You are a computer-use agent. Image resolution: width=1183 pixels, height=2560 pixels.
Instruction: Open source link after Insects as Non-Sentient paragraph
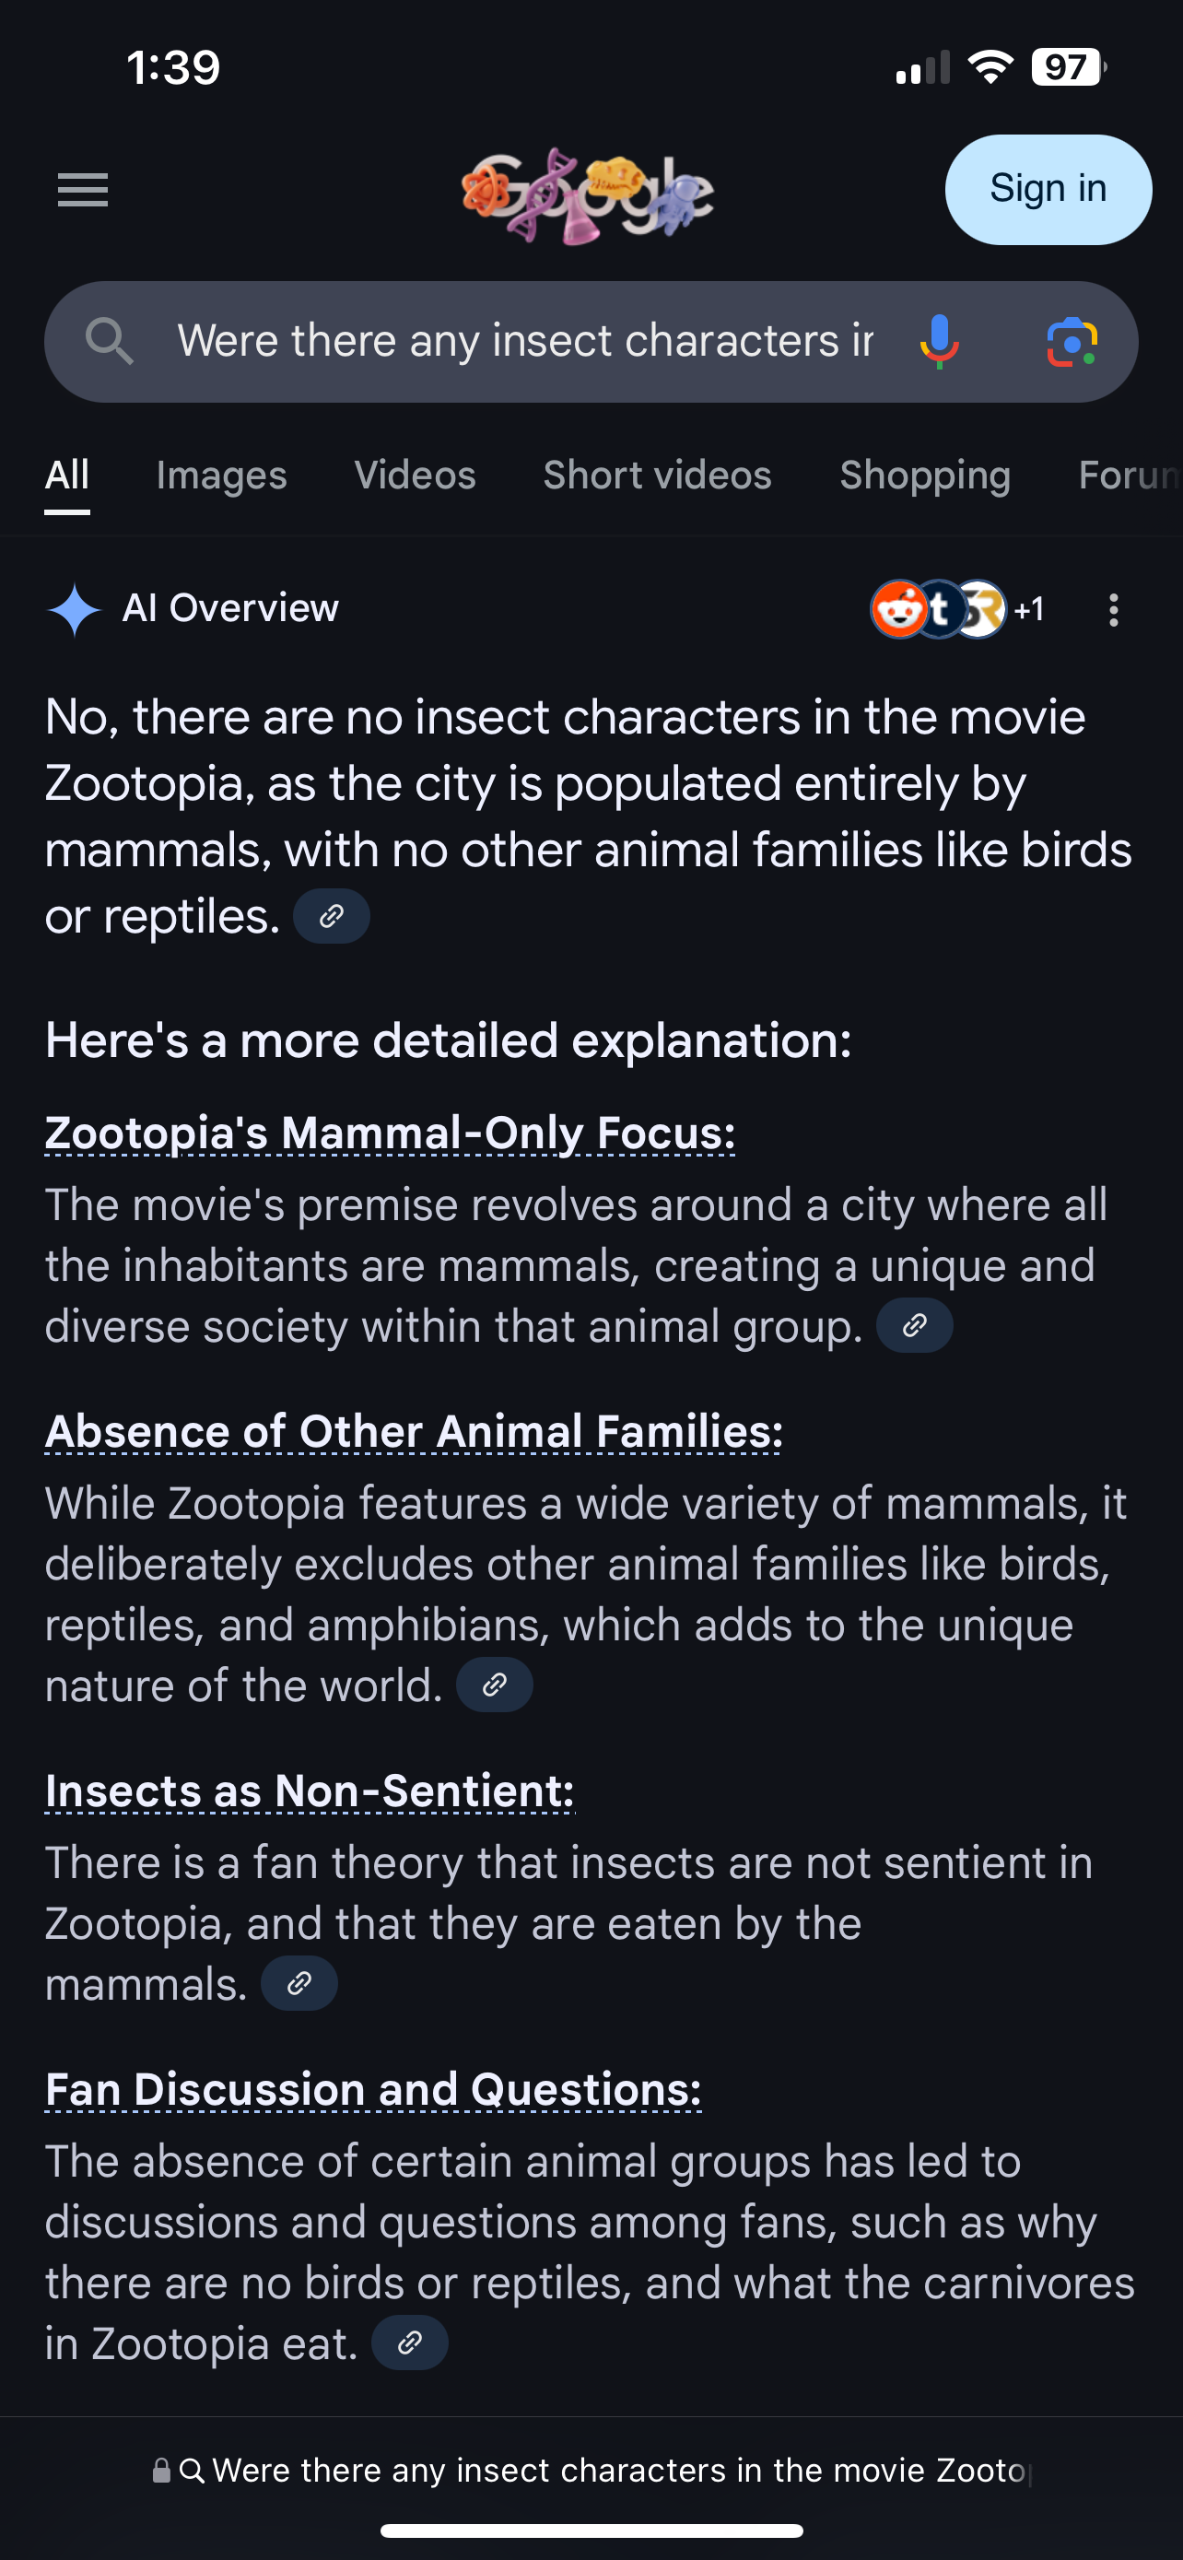299,1984
